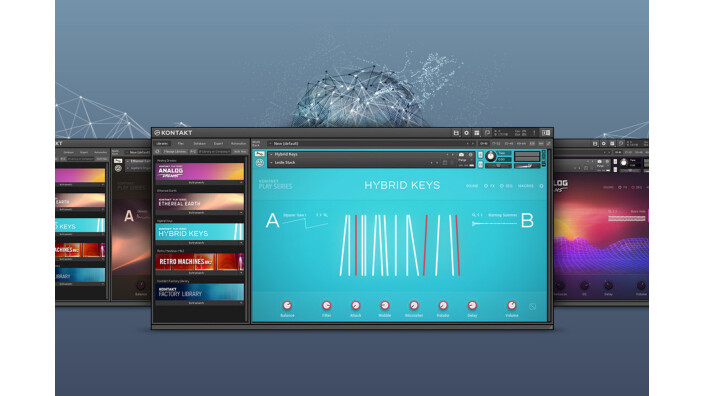
Task: Select the Hybrid Keys library banner
Action: 199,232
